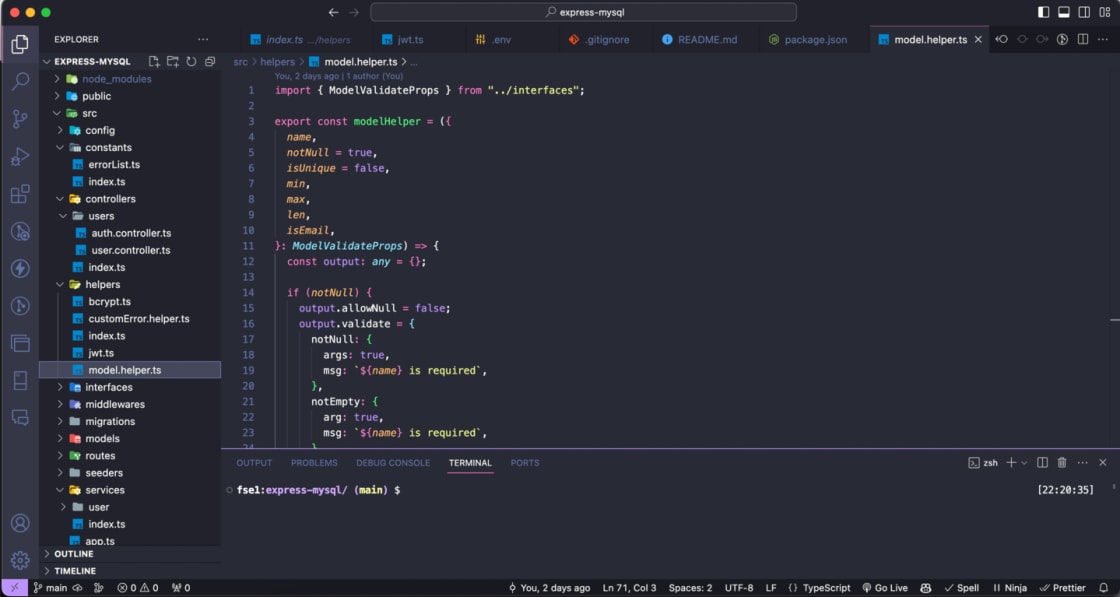Screen dimensions: 1120x597
Task: Change Spaces: 2 indentation setting
Action: click(x=690, y=588)
